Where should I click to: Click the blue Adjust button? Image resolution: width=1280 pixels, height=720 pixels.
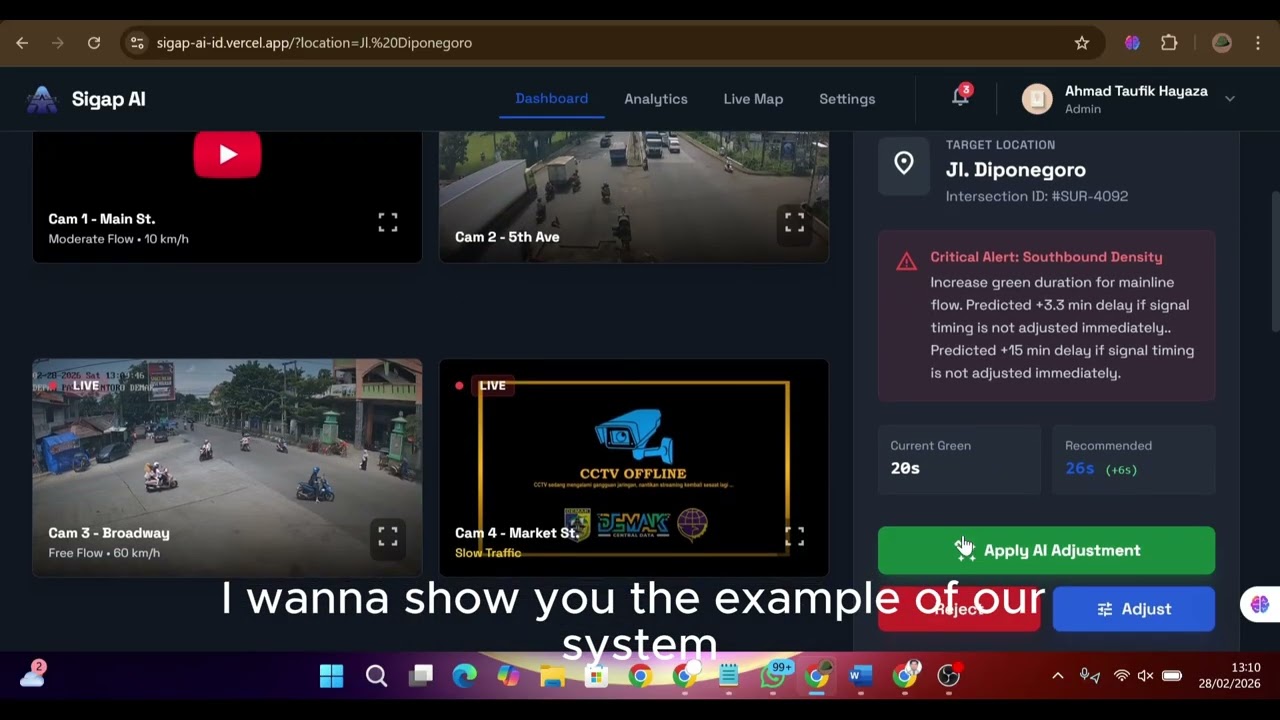pyautogui.click(x=1134, y=609)
